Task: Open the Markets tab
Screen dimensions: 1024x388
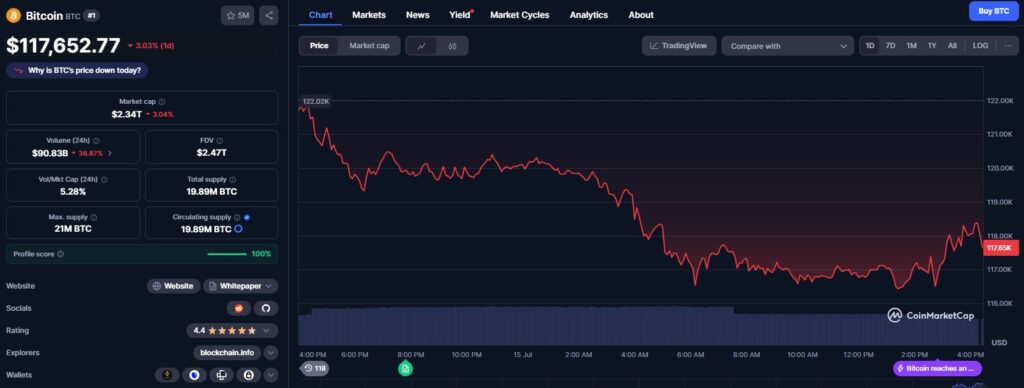Action: (369, 14)
